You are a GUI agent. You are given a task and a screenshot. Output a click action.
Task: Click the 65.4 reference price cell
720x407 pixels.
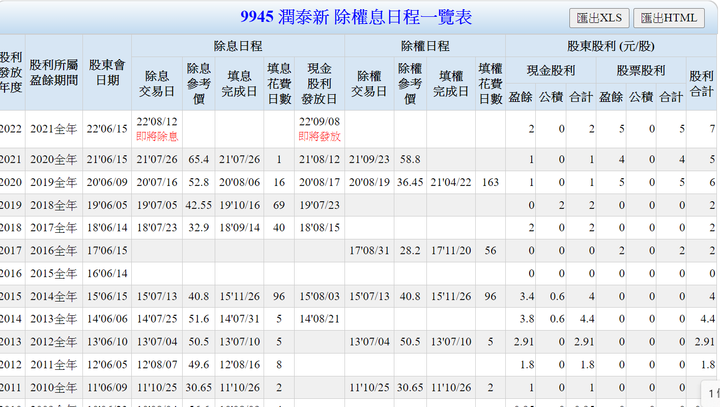coord(198,159)
